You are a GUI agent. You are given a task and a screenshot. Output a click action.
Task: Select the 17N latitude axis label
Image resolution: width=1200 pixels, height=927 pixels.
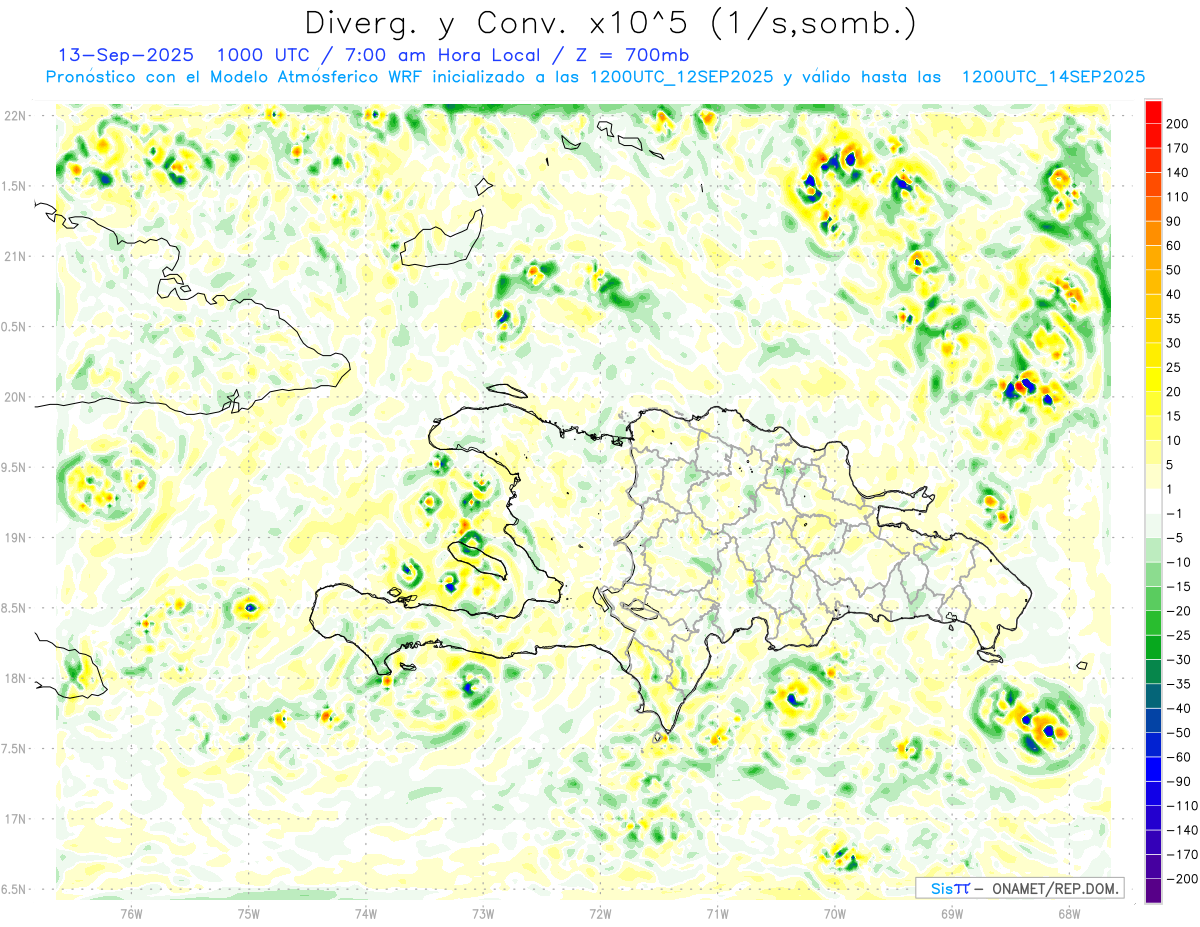click(16, 819)
